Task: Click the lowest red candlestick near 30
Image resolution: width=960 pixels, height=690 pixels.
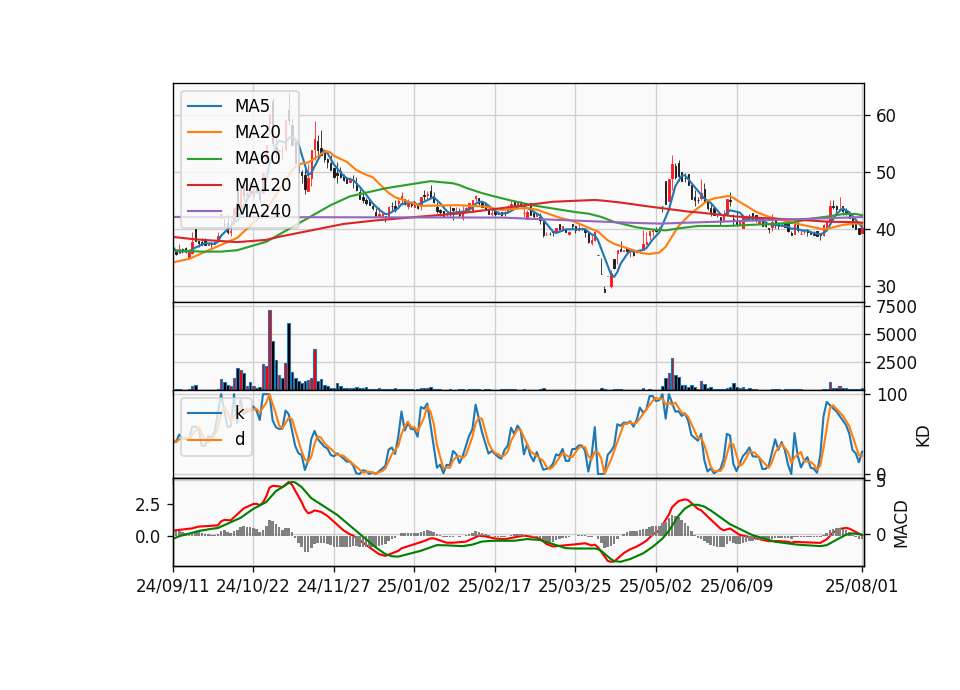Action: coord(611,282)
